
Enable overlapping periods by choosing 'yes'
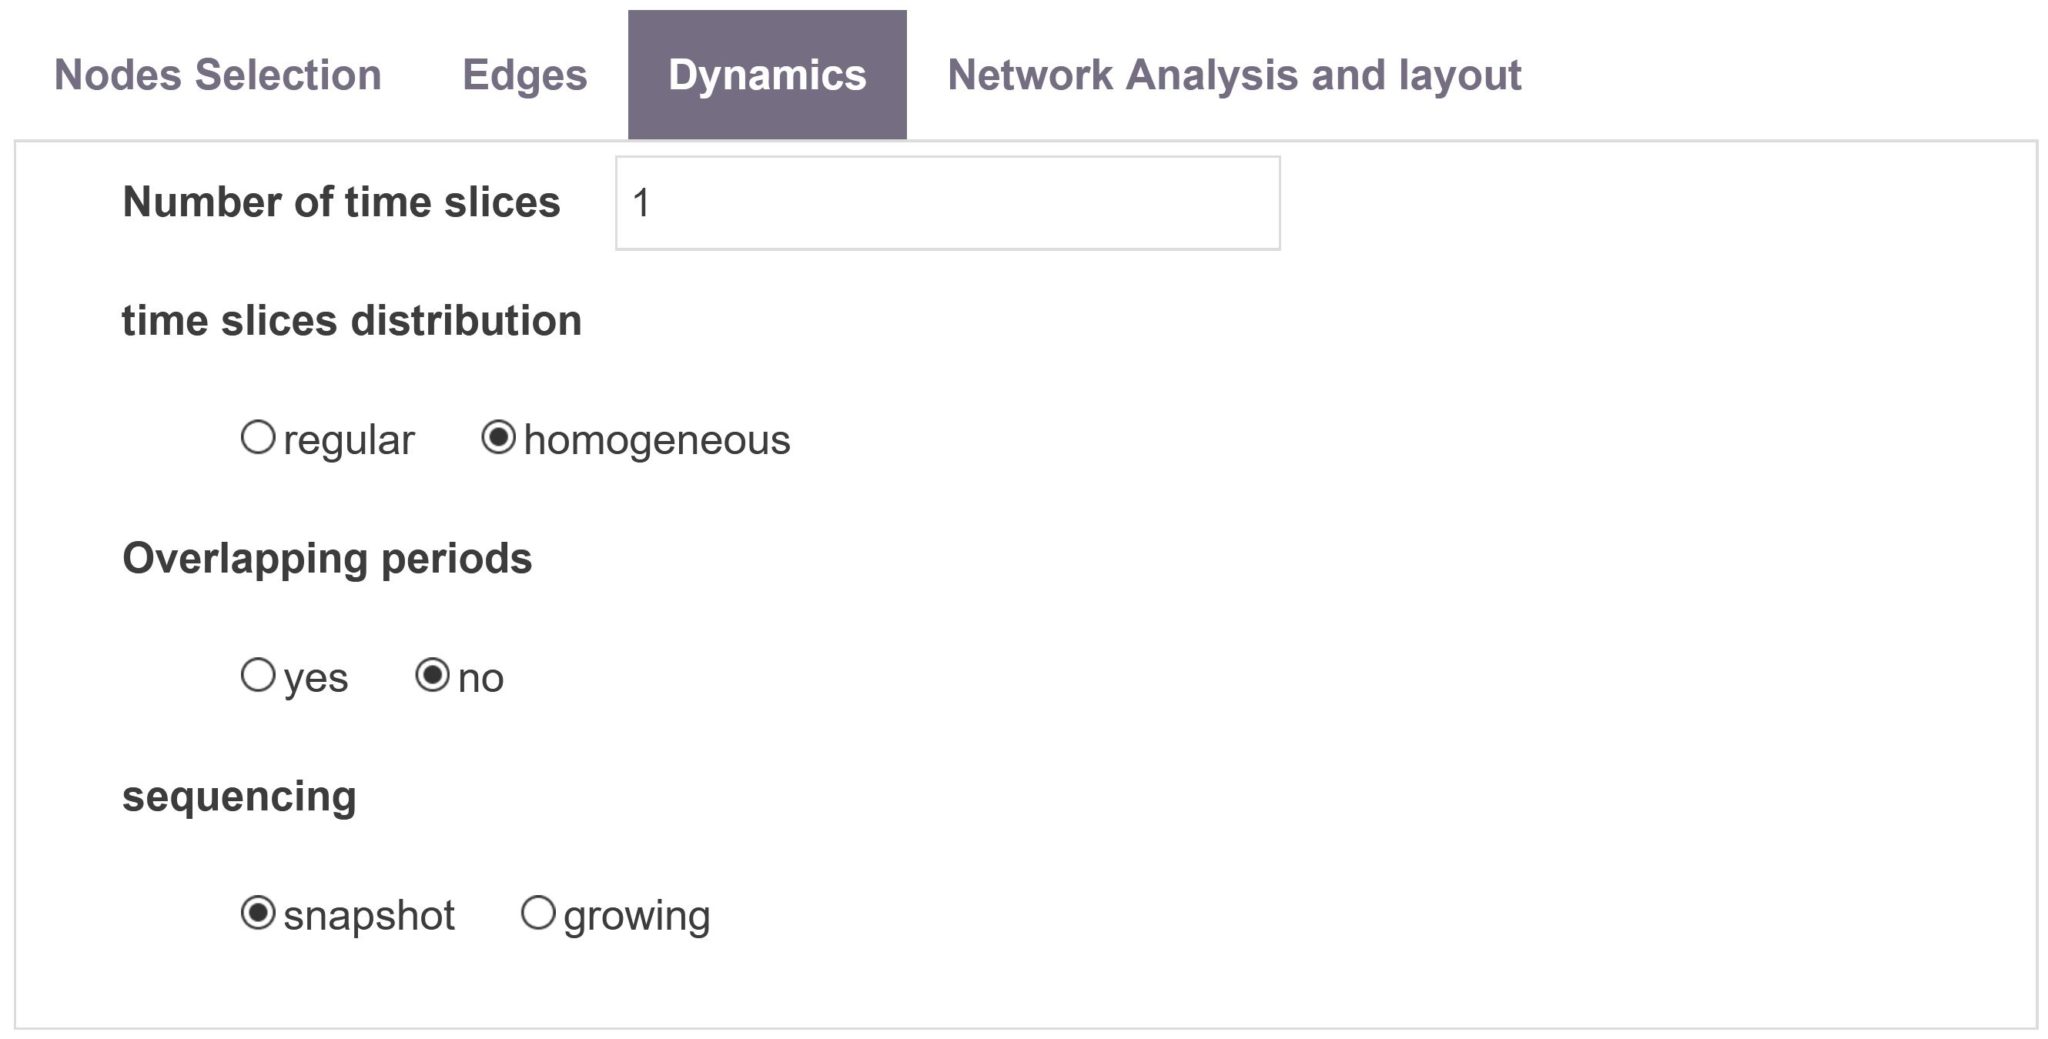point(260,677)
